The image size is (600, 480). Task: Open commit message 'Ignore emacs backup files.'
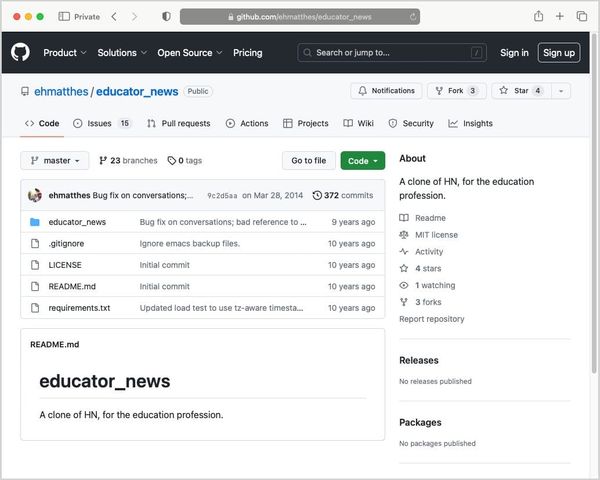point(190,243)
